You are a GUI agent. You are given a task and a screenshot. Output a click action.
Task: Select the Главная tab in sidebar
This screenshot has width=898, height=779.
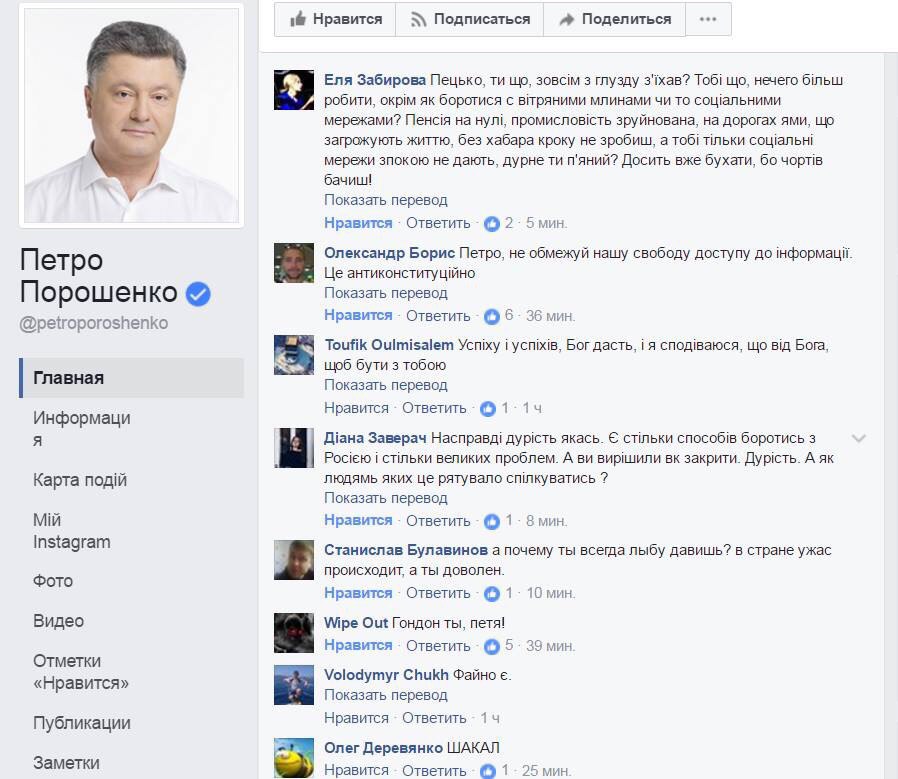click(x=132, y=378)
